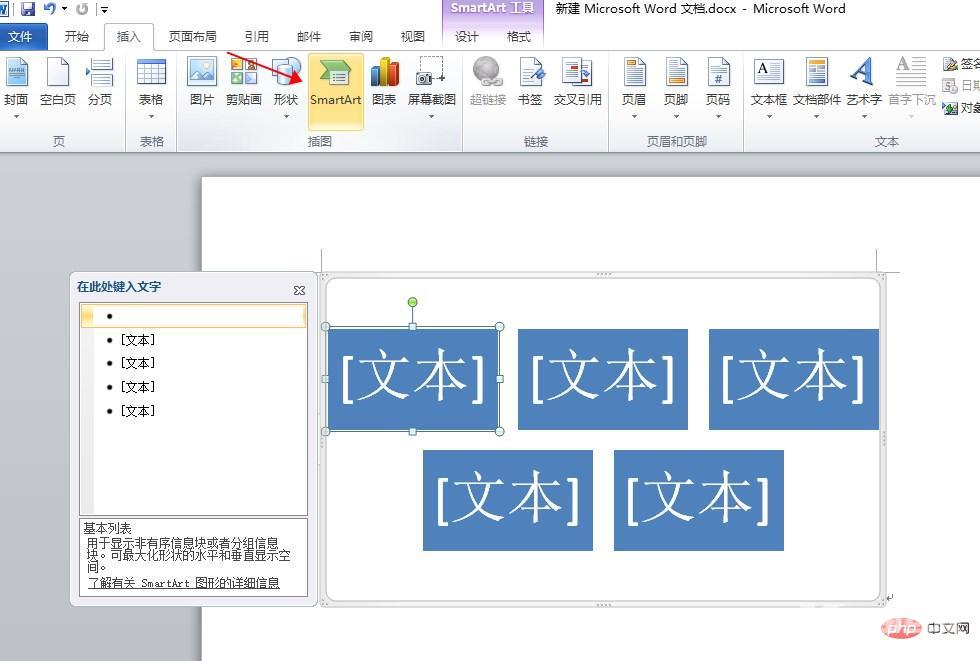980x661 pixels.
Task: Switch to the 页面布局 tab
Action: pyautogui.click(x=192, y=37)
